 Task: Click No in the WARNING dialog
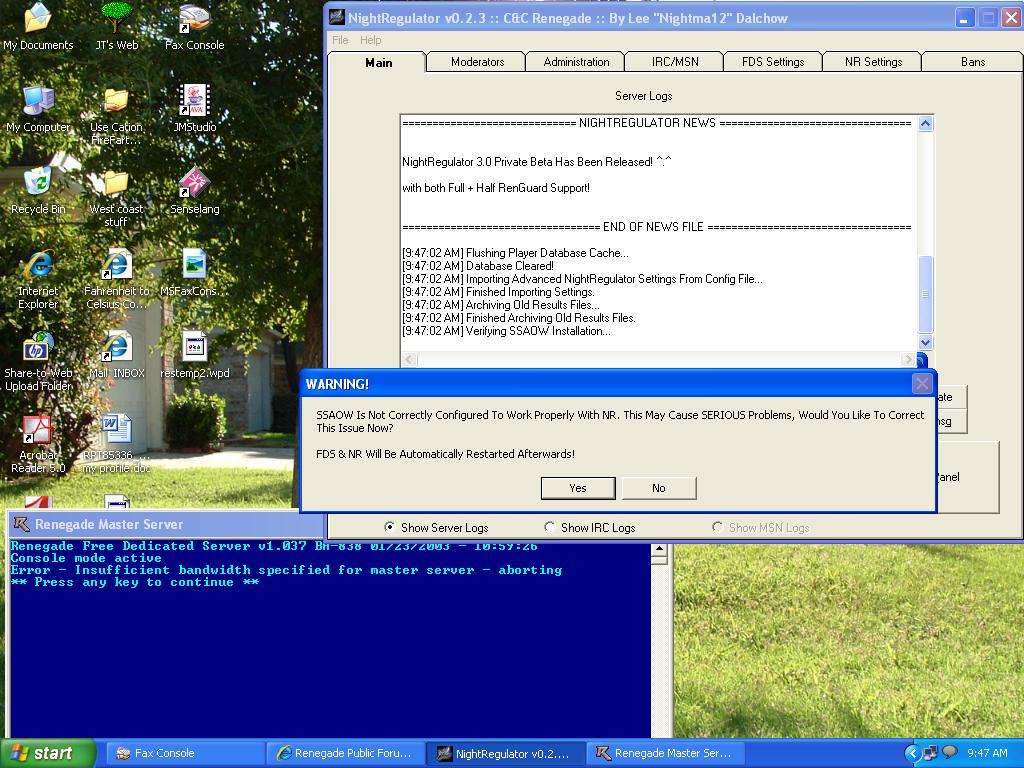coord(658,488)
